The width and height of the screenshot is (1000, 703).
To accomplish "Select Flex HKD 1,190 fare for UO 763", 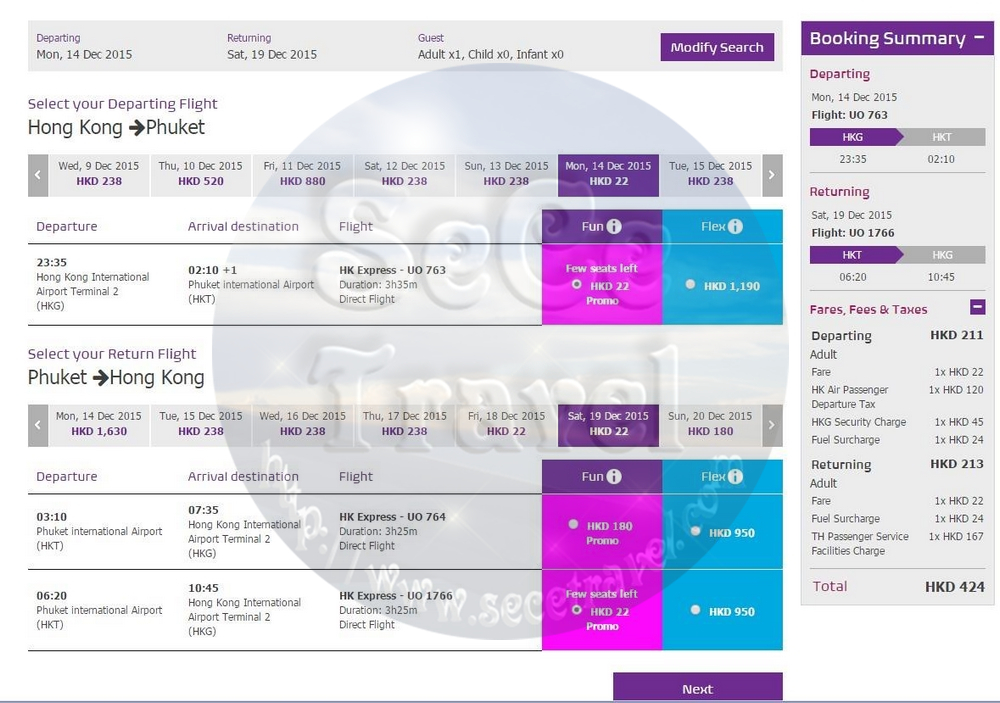I will (691, 285).
